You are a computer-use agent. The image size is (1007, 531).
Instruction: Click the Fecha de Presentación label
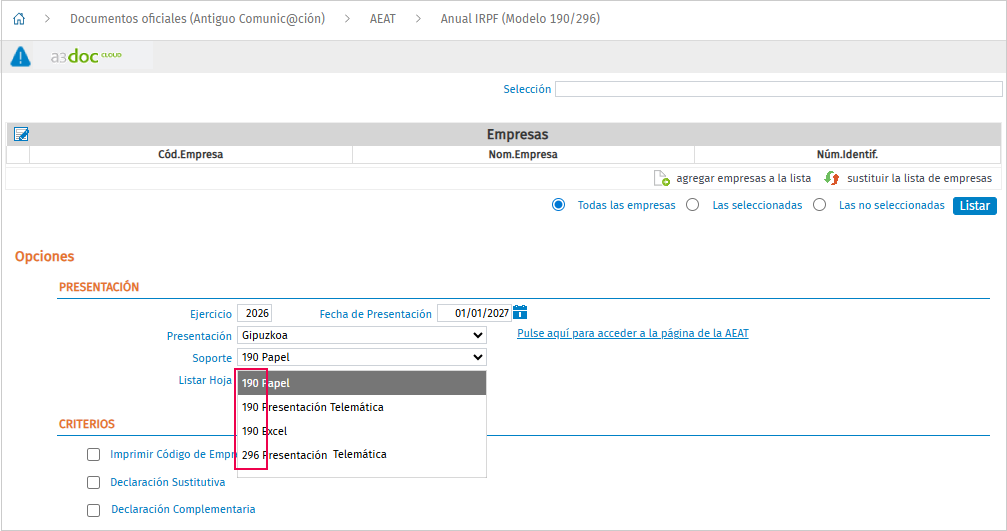[376, 314]
